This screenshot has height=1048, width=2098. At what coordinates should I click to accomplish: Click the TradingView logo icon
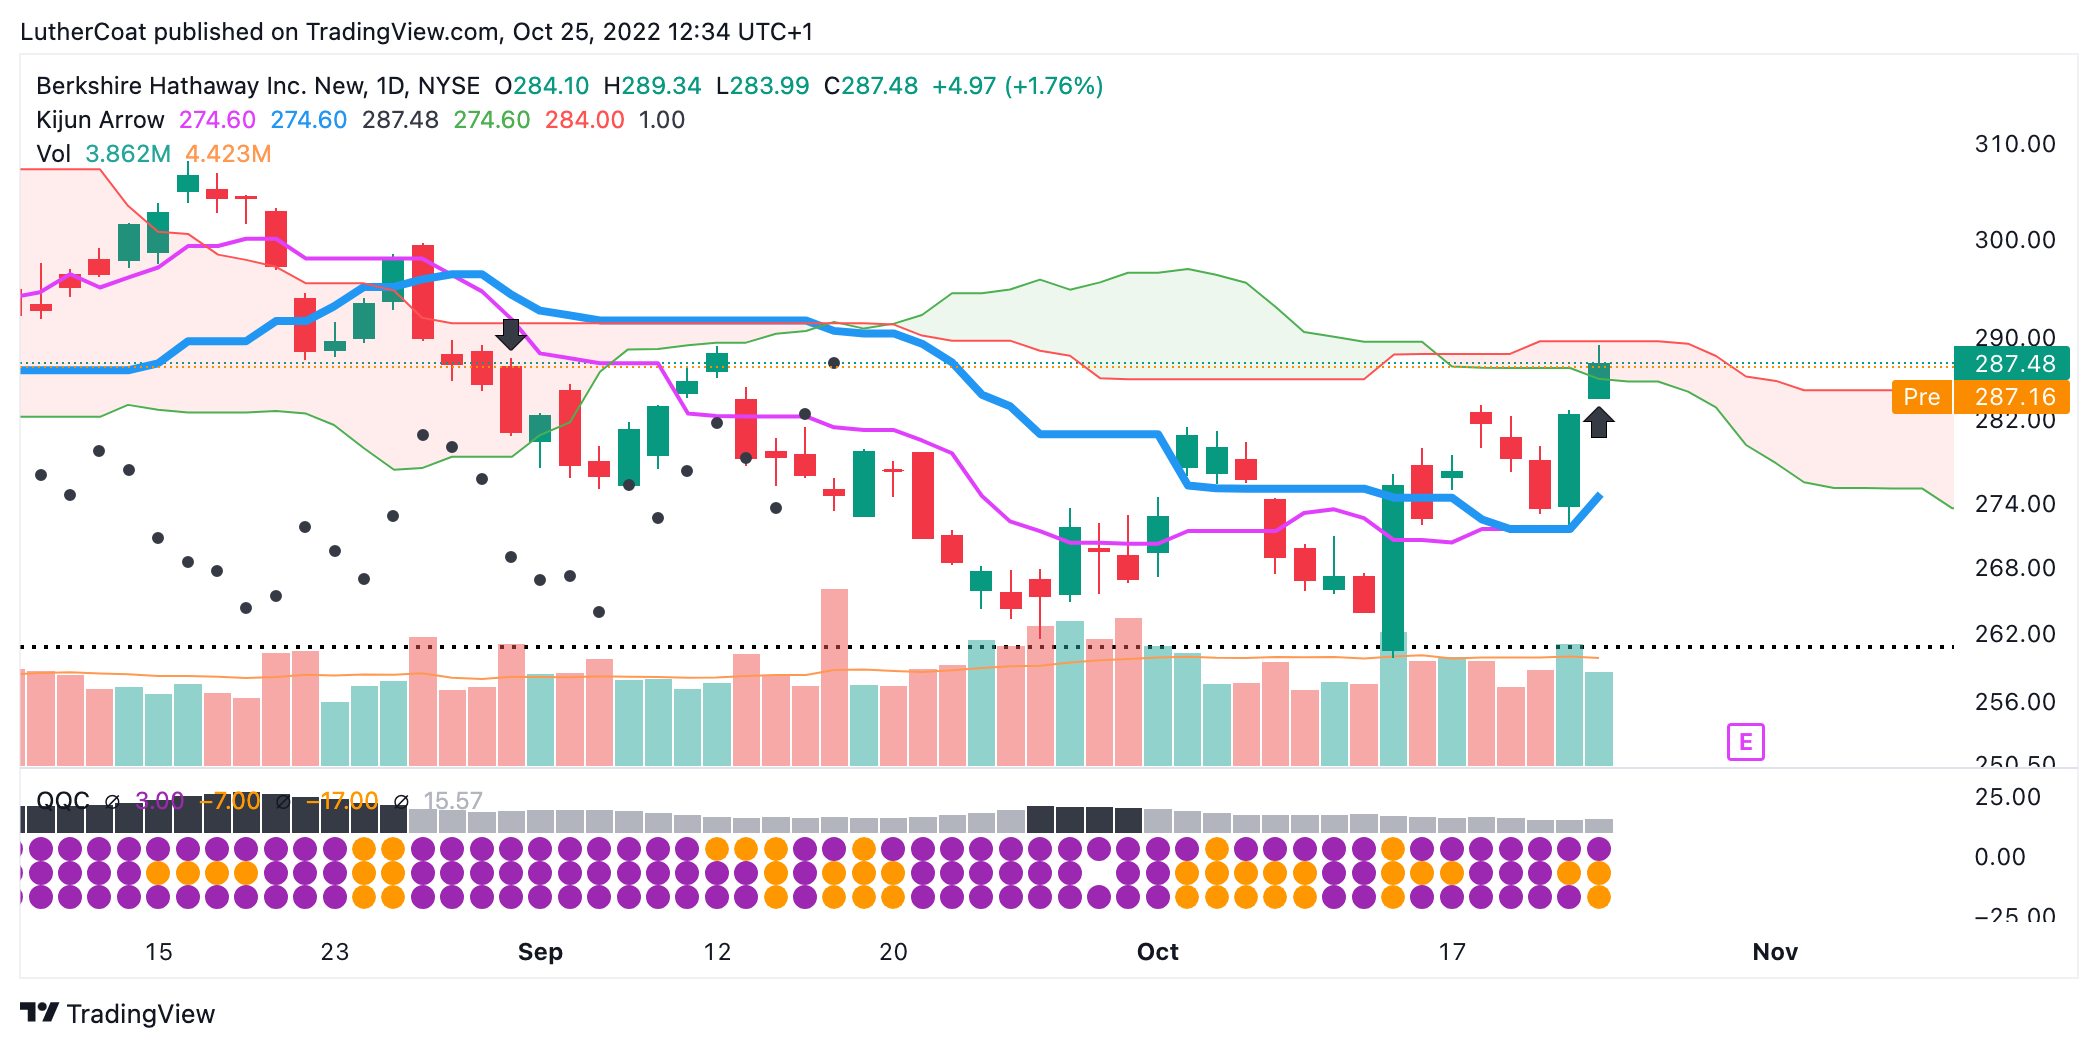[39, 1013]
